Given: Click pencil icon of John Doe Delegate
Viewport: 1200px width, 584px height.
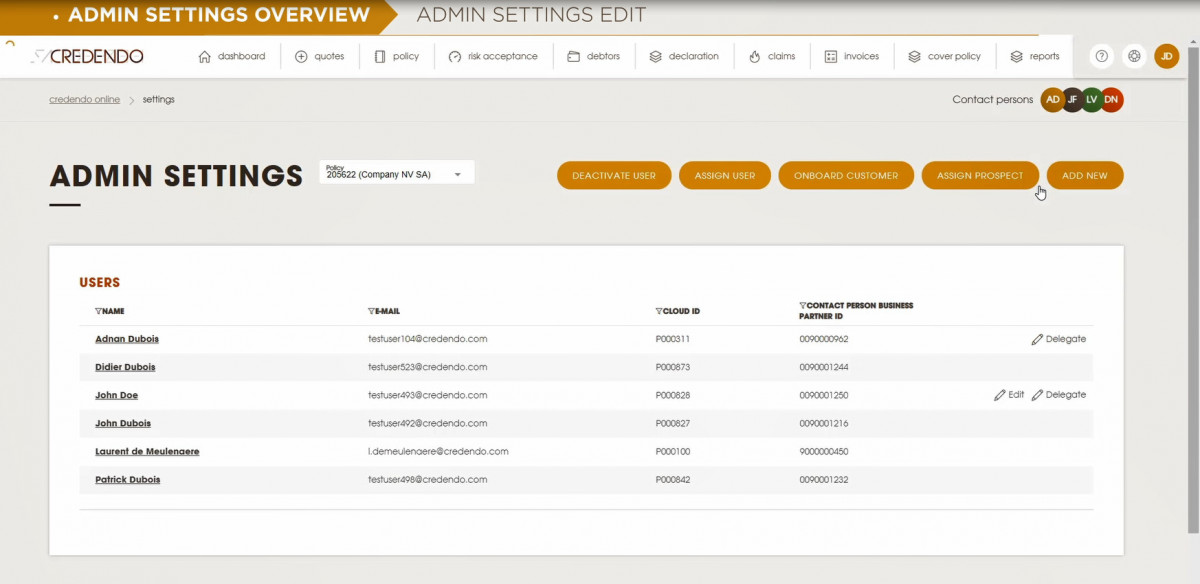Looking at the screenshot, I should (x=1037, y=395).
